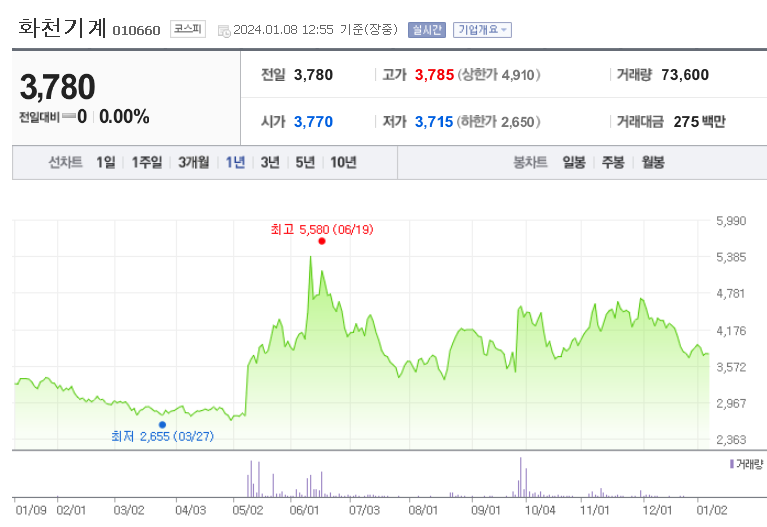This screenshot has height=527, width=767.
Task: Click the stock code 010660
Action: coord(136,31)
